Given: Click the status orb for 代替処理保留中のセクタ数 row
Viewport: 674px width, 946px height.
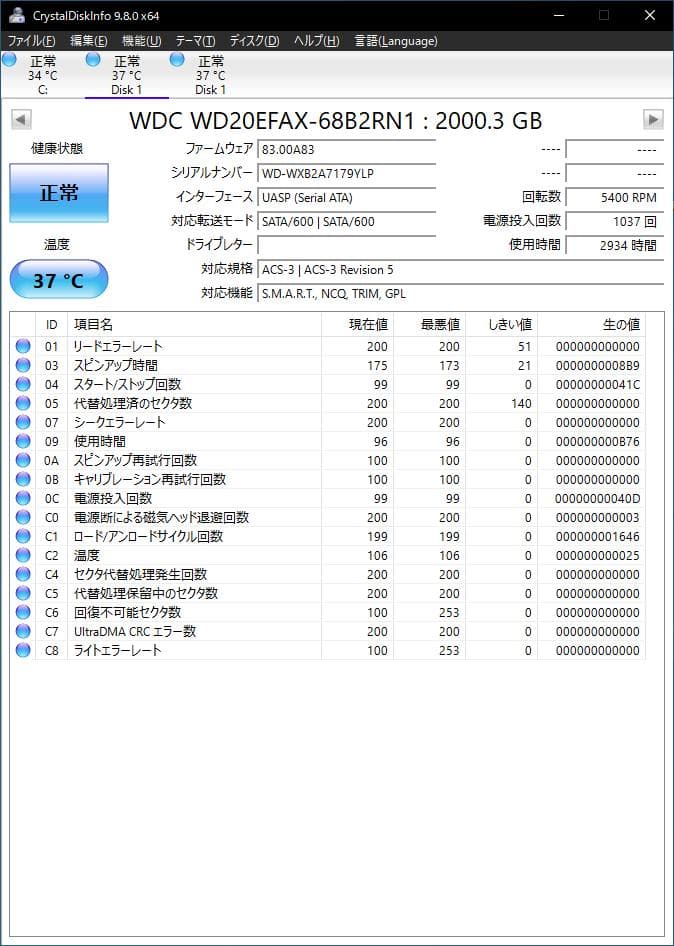Looking at the screenshot, I should pos(23,593).
